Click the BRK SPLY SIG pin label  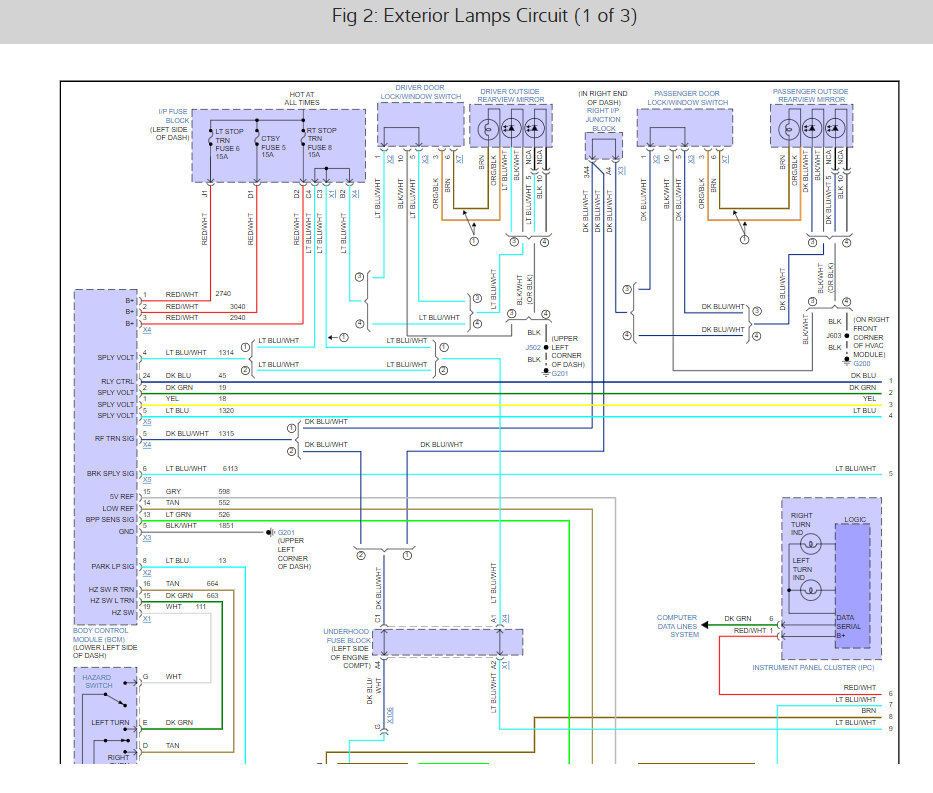pyautogui.click(x=110, y=474)
